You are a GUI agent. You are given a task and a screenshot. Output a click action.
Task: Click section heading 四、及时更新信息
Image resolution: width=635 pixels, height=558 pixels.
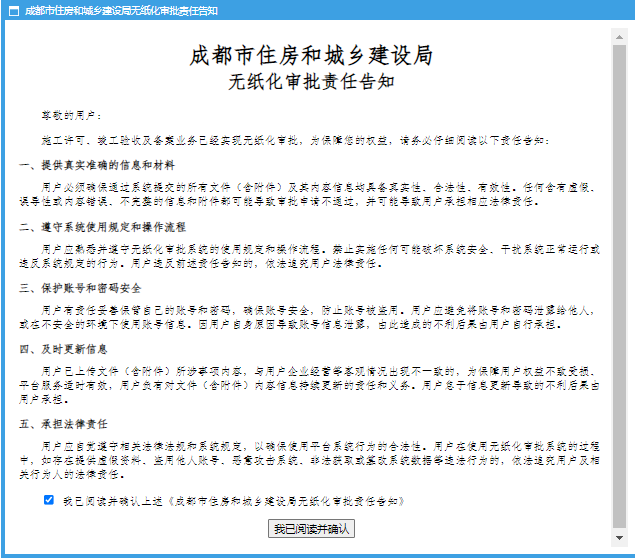(63, 349)
